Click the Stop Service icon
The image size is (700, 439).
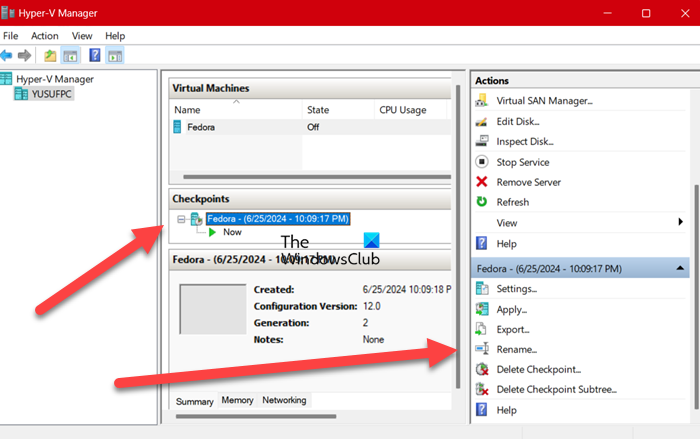(x=482, y=162)
